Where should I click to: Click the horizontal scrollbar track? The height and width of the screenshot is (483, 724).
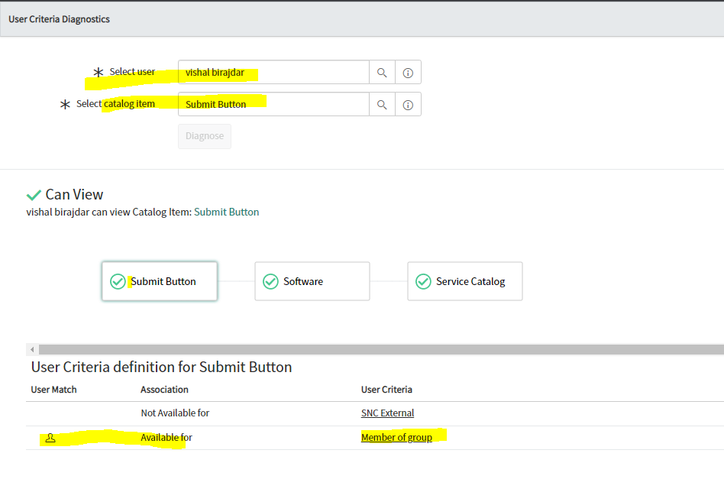tap(381, 350)
